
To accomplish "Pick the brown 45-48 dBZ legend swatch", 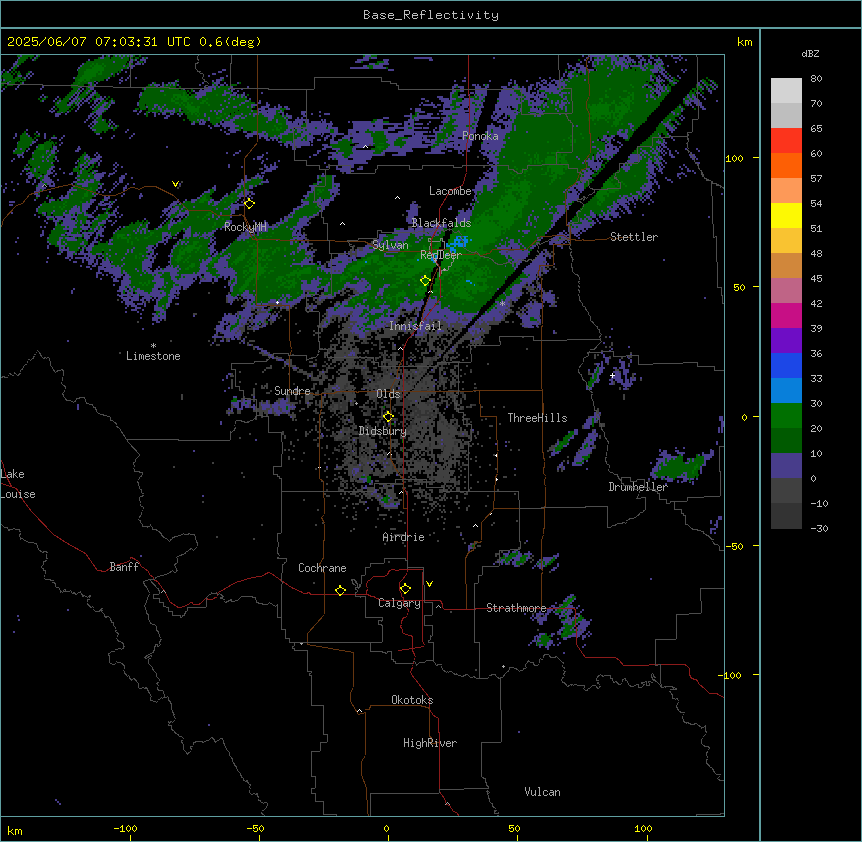I will [x=786, y=265].
